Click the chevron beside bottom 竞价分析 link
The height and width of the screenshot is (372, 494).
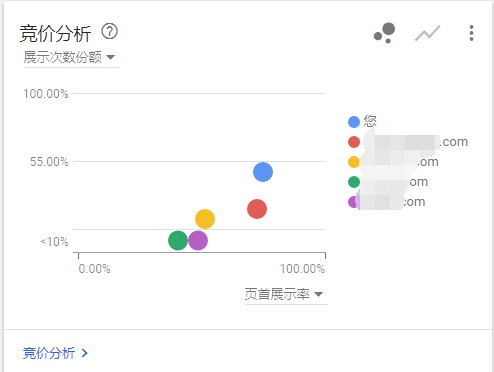coord(85,353)
